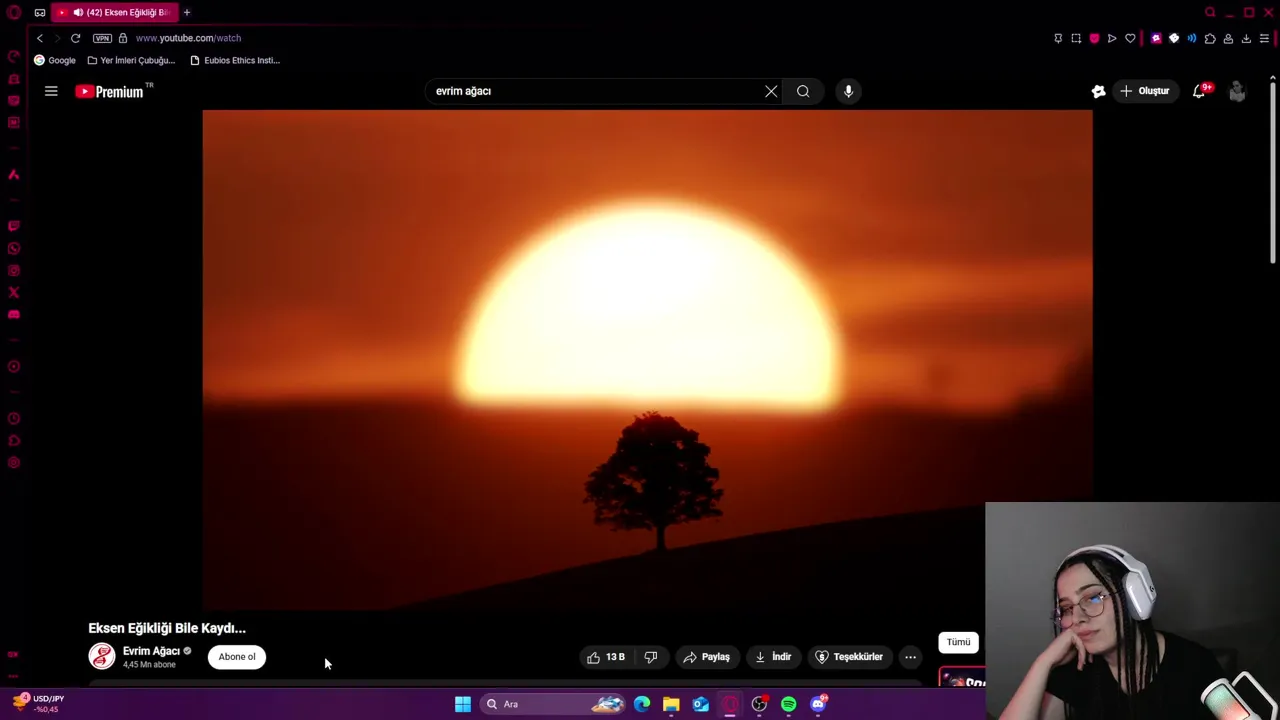Open the tab islands workspace icon

point(39,12)
